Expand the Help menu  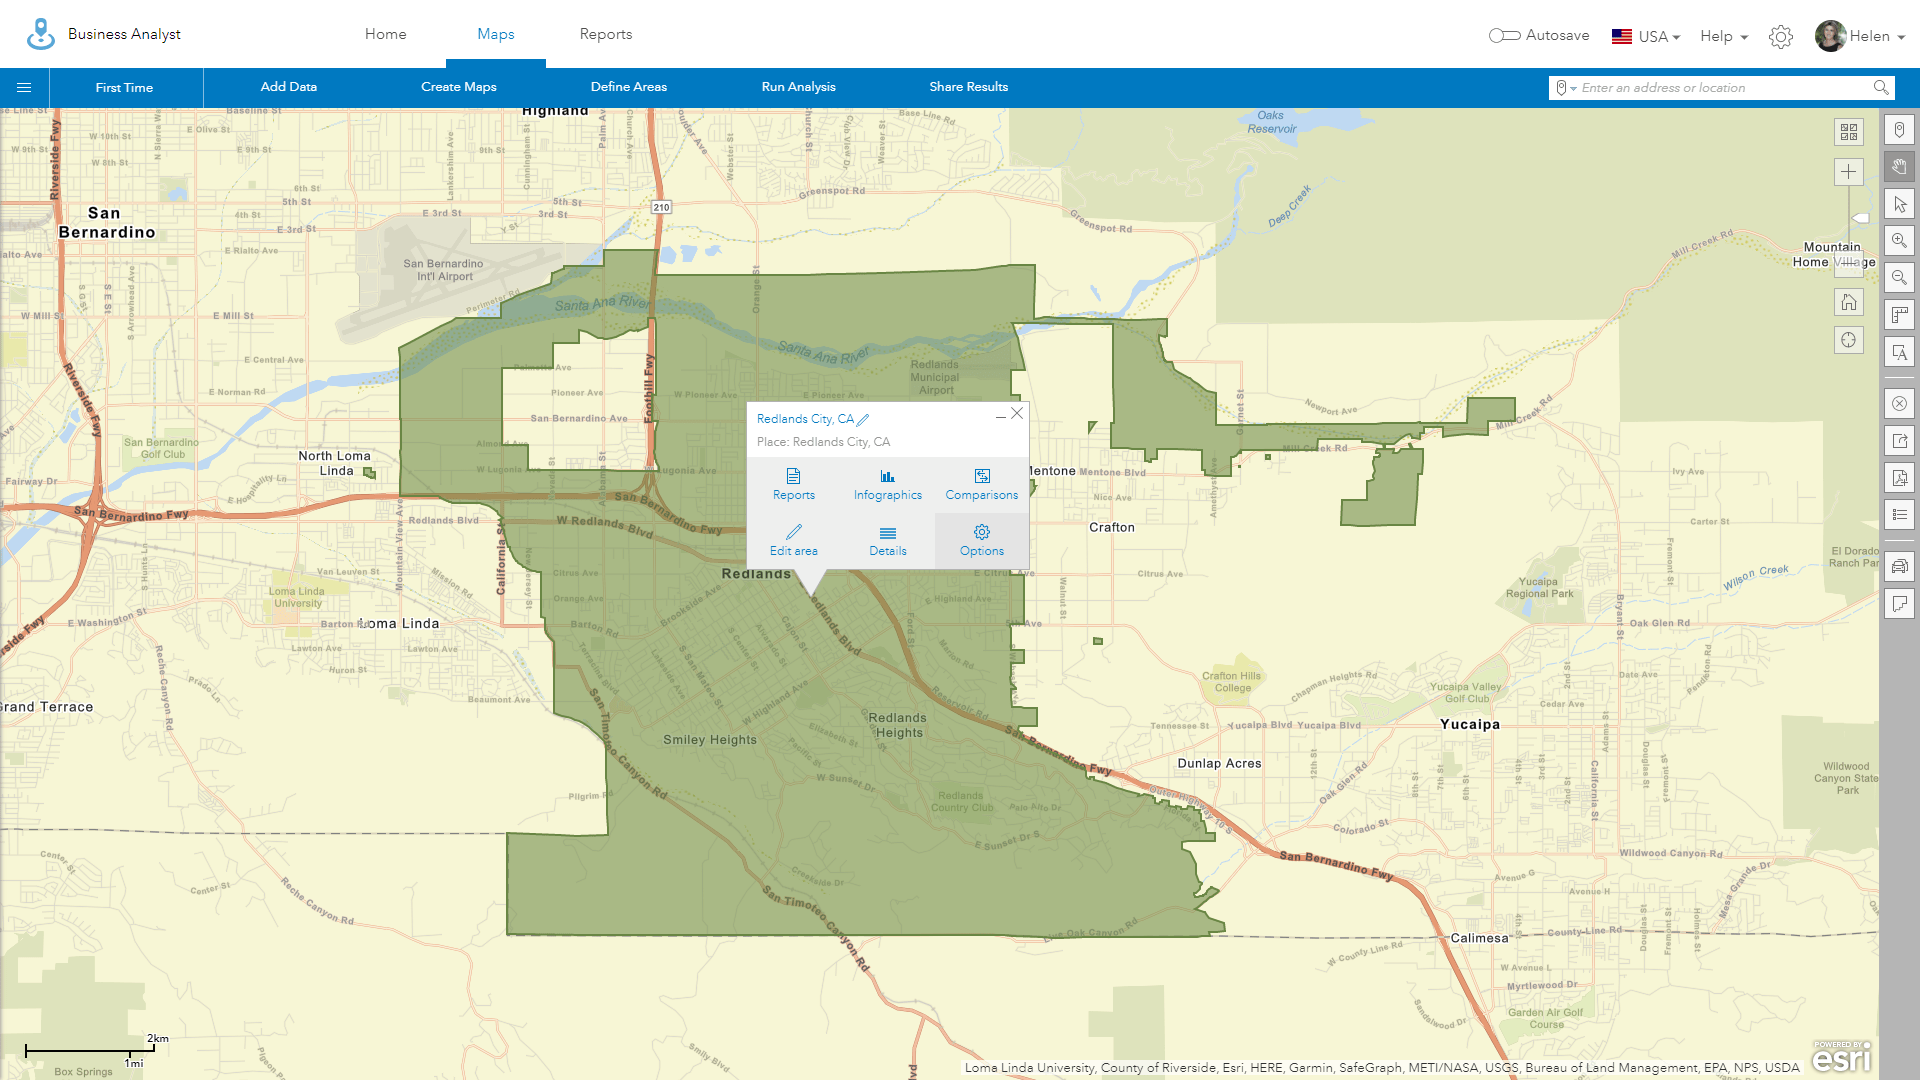1724,36
